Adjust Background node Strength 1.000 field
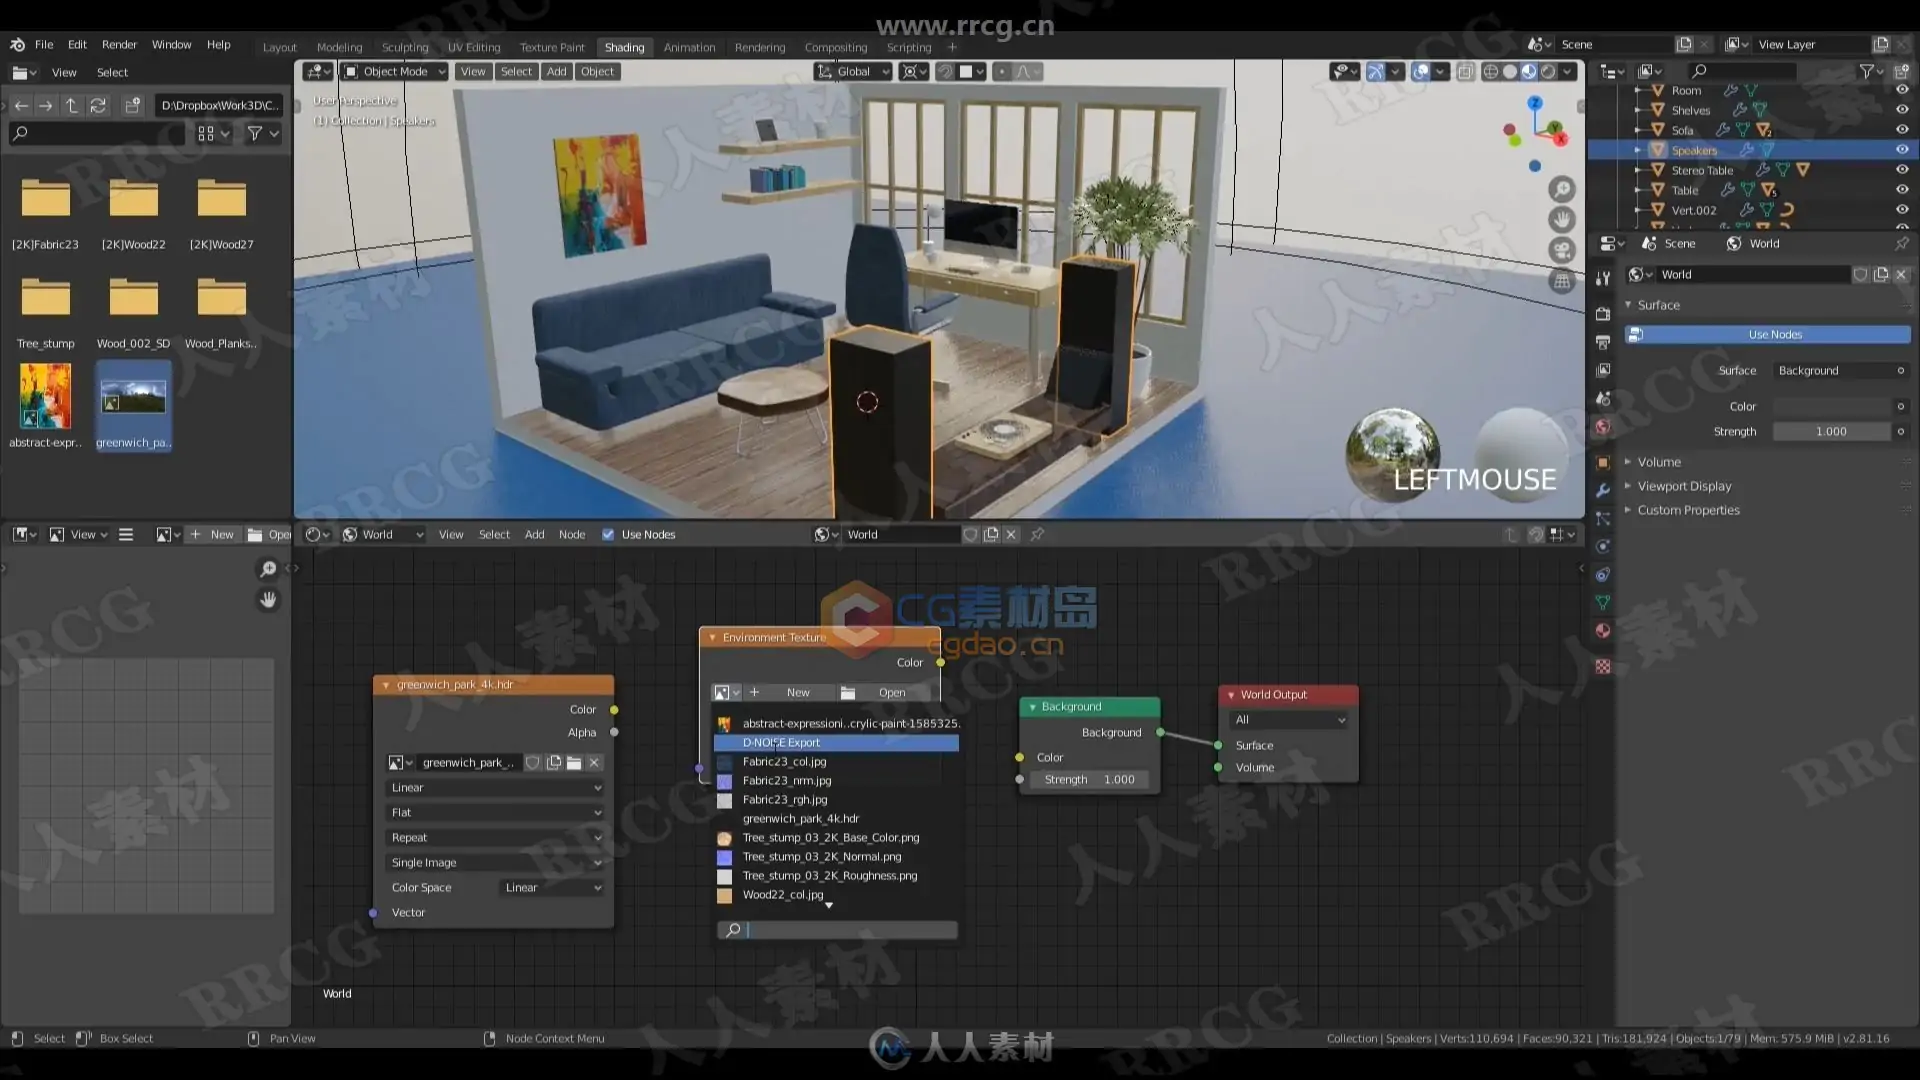Viewport: 1920px width, 1080px height. point(1090,780)
